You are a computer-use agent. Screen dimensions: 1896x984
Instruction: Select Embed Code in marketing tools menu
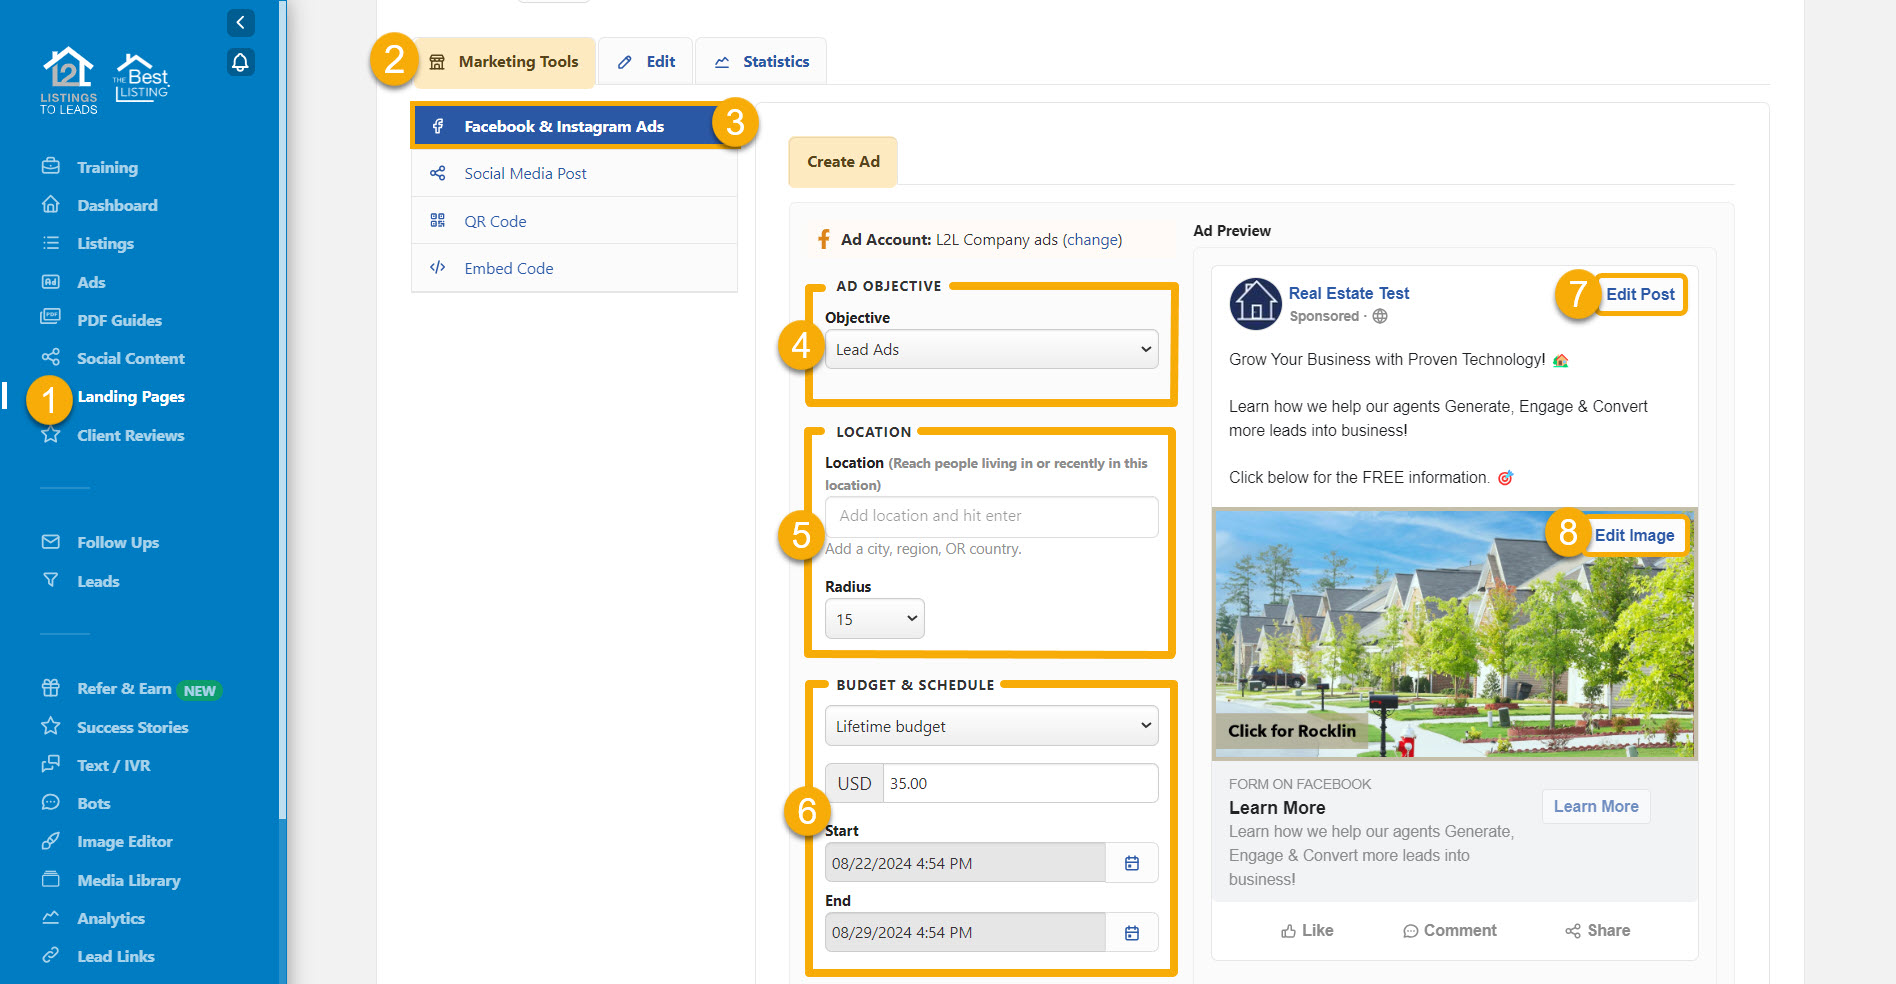[508, 268]
